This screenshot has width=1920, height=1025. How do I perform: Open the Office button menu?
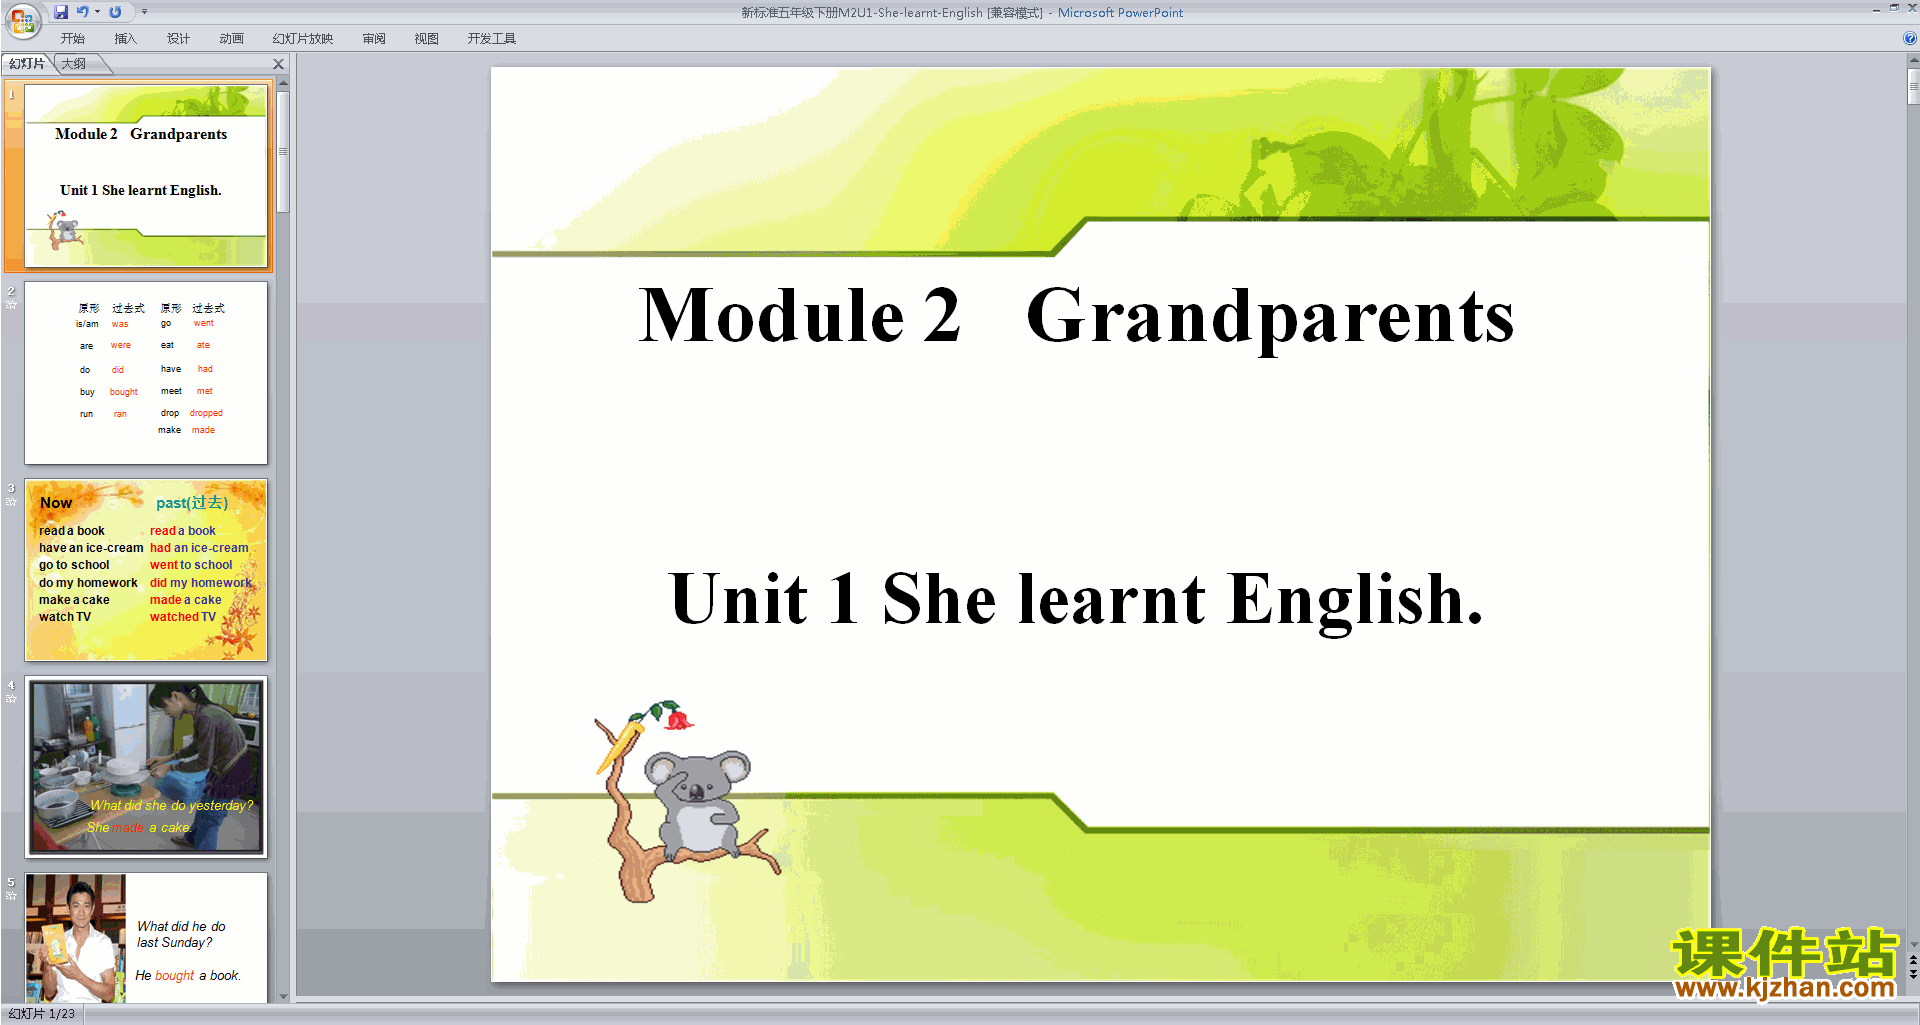point(23,19)
